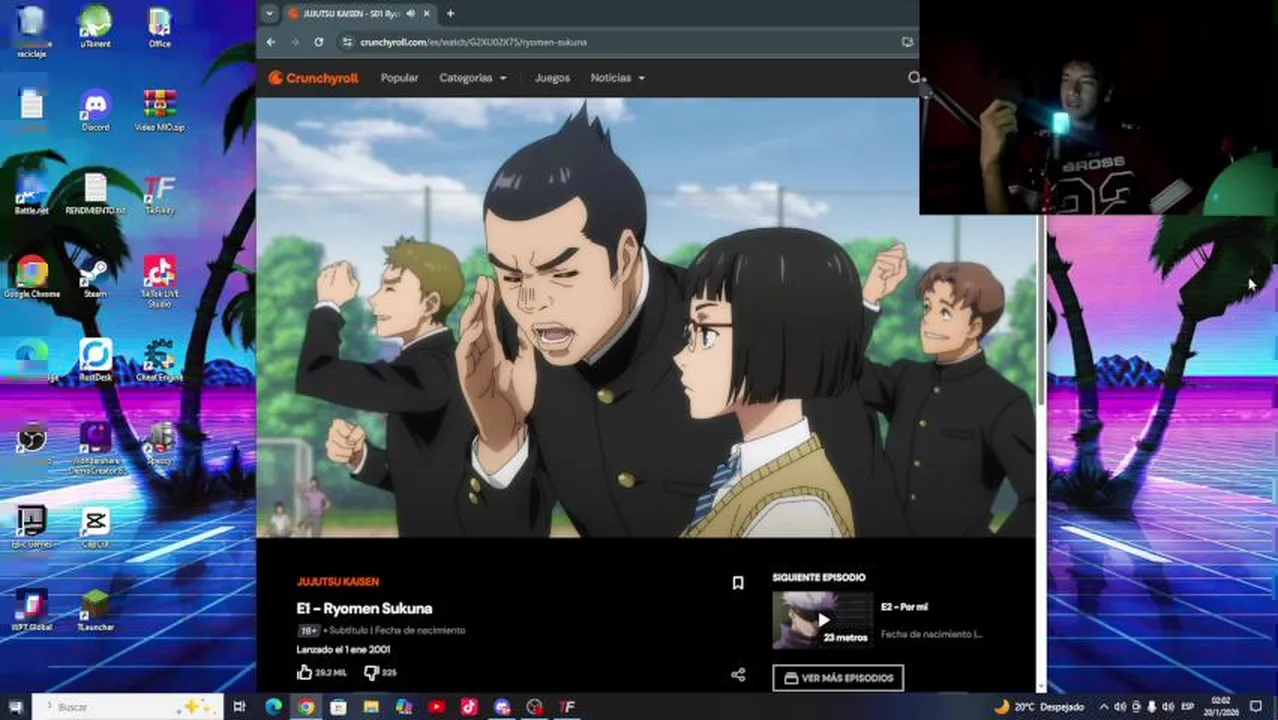1278x720 pixels.
Task: Open the Juegos menu item
Action: (x=552, y=77)
